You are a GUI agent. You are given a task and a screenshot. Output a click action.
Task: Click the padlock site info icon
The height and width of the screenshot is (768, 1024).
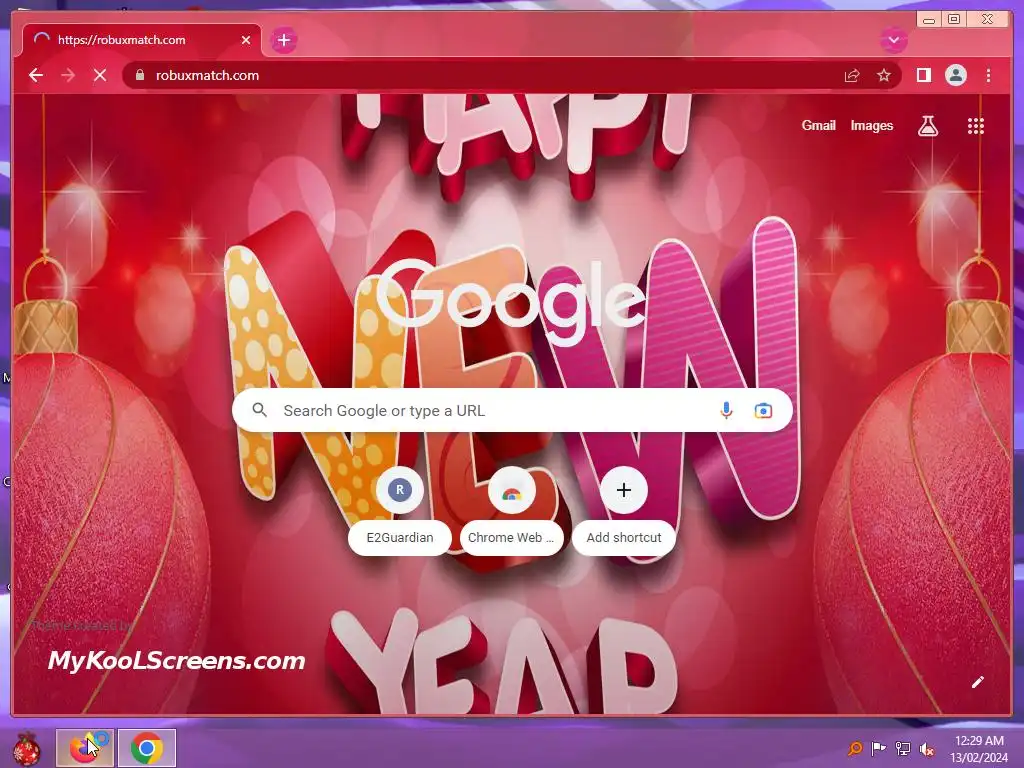pos(139,75)
